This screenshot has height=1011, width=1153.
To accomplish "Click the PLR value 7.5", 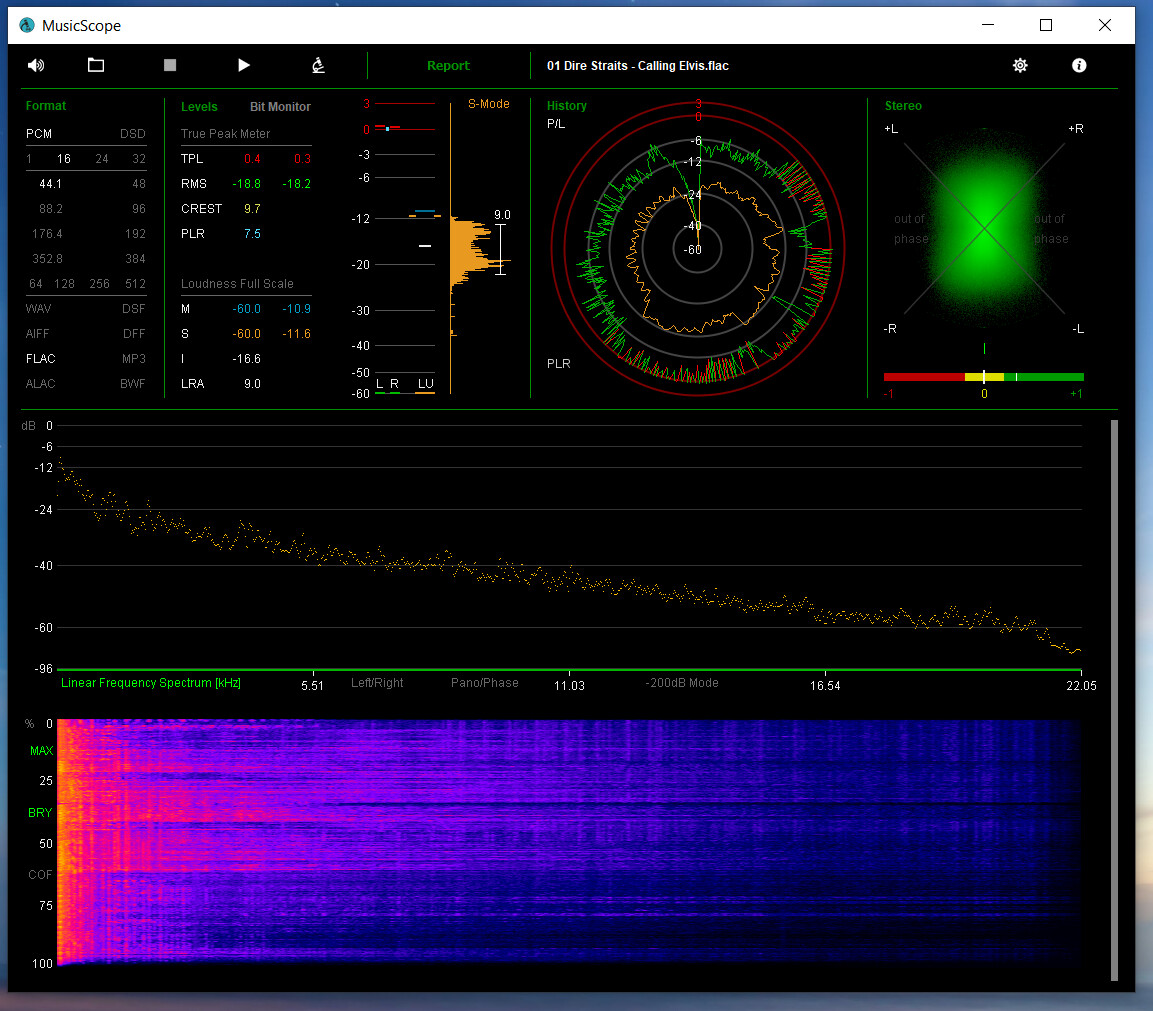I will (x=252, y=234).
